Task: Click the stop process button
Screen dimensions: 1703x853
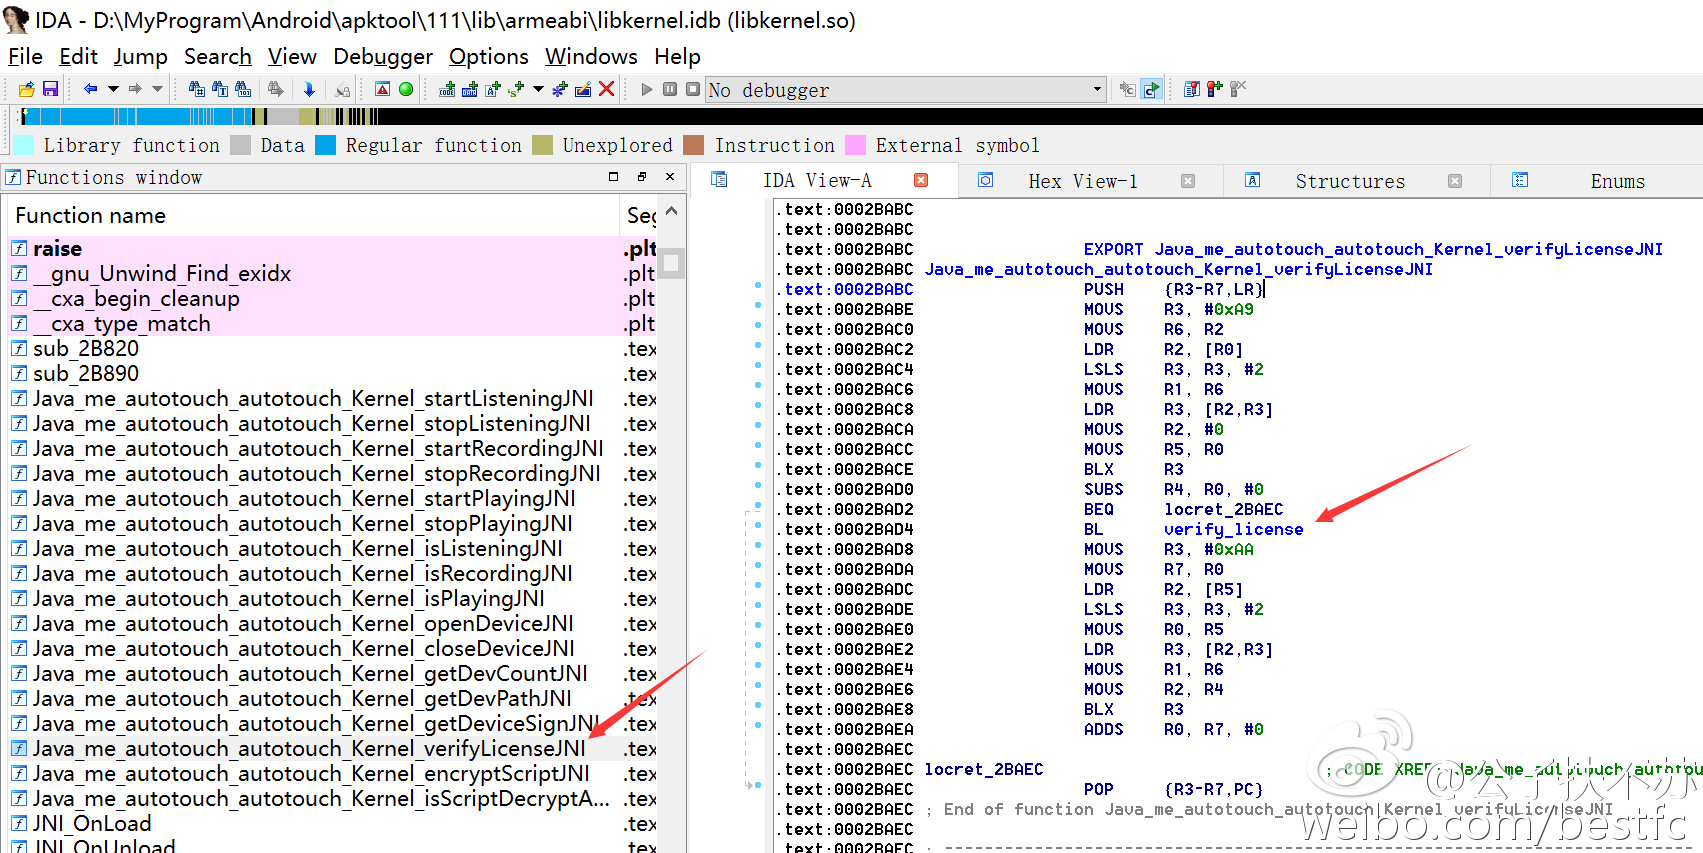Action: (x=693, y=89)
